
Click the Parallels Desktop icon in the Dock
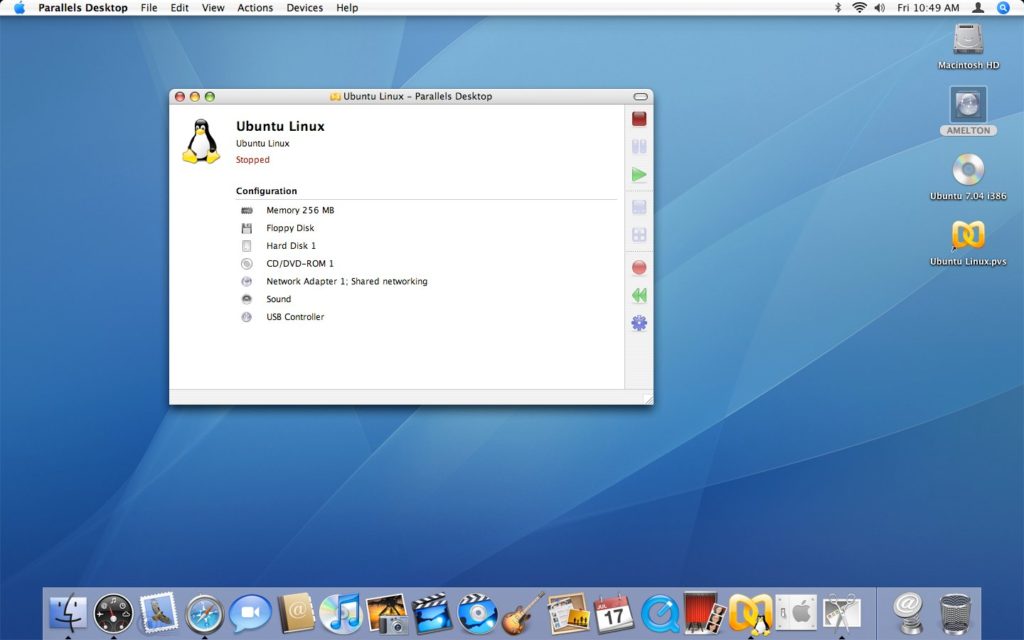[750, 613]
